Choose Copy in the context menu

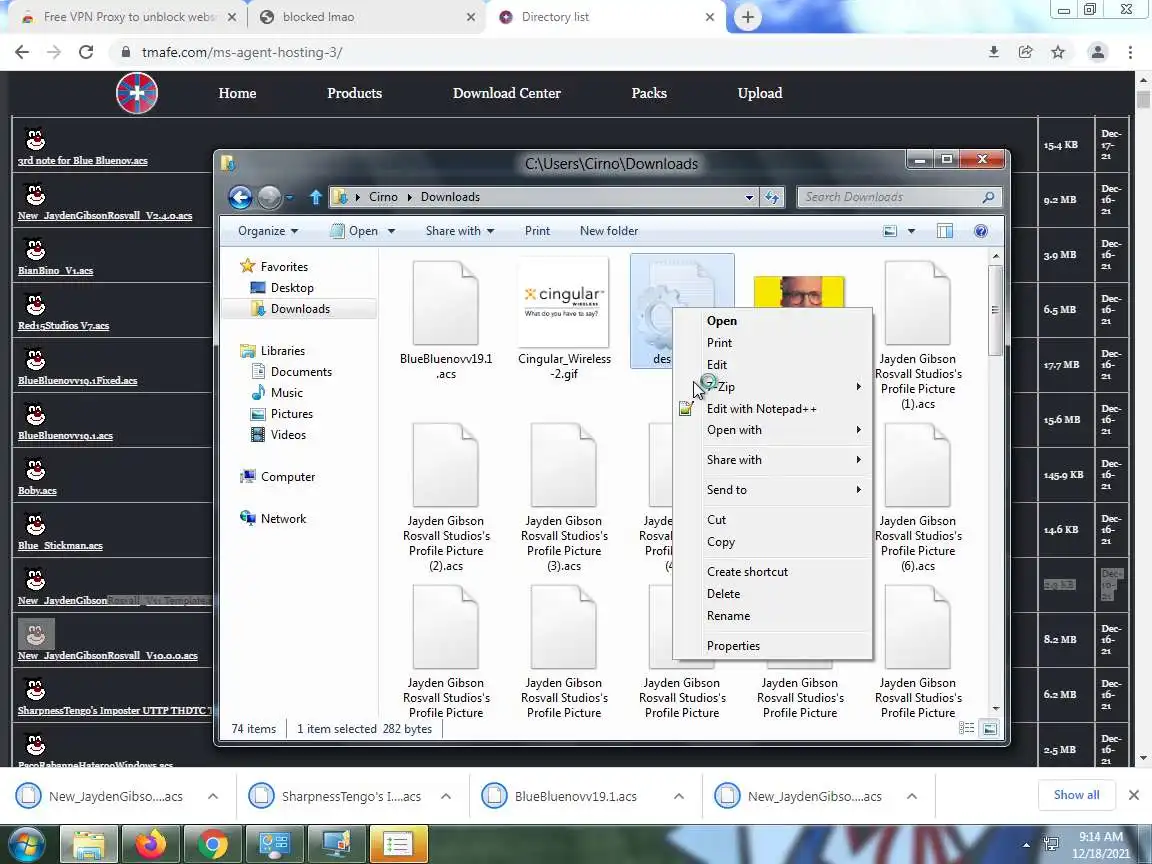point(774,541)
